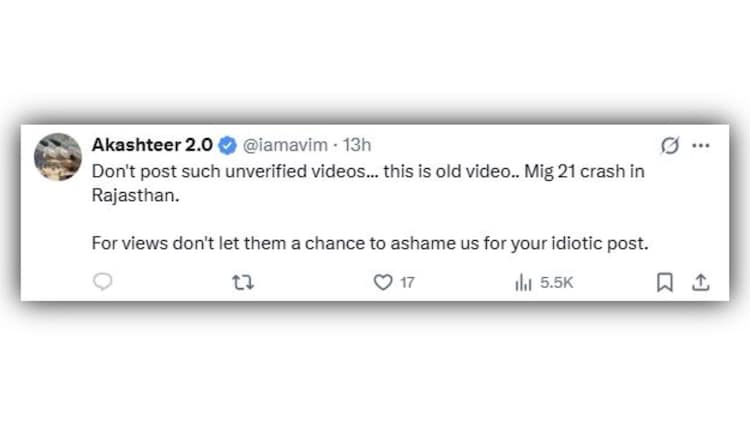This screenshot has height=422, width=750.
Task: Repost this tweet using the retweet icon
Action: [241, 283]
